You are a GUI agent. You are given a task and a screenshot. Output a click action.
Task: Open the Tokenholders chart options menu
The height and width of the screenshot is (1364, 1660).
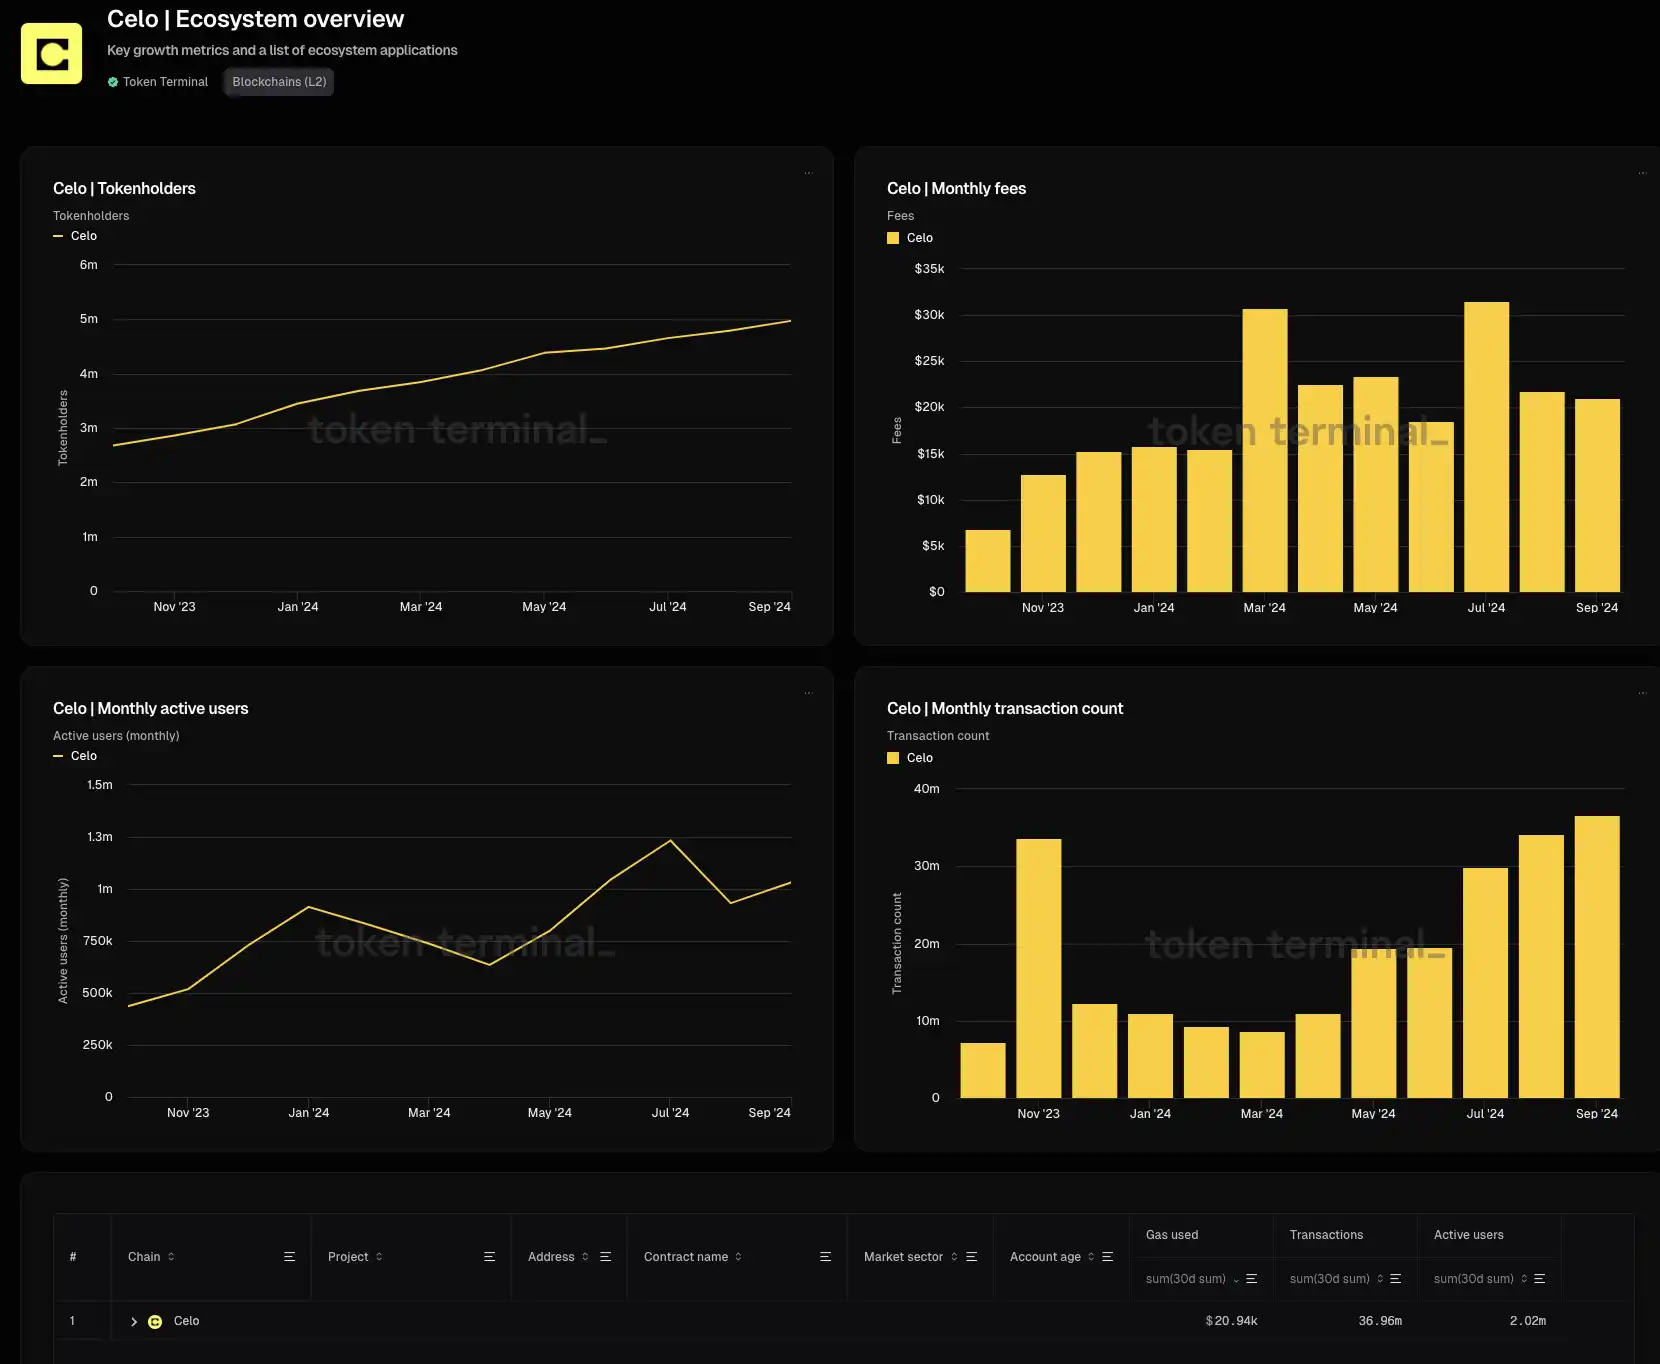click(808, 173)
